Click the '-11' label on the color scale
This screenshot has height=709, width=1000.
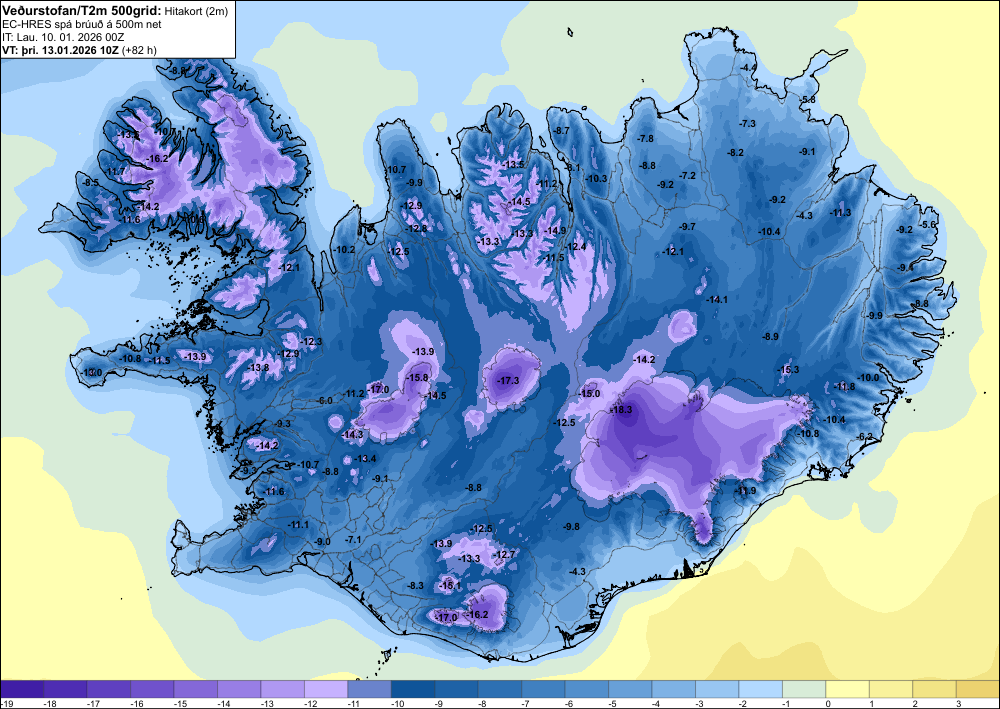(x=353, y=703)
